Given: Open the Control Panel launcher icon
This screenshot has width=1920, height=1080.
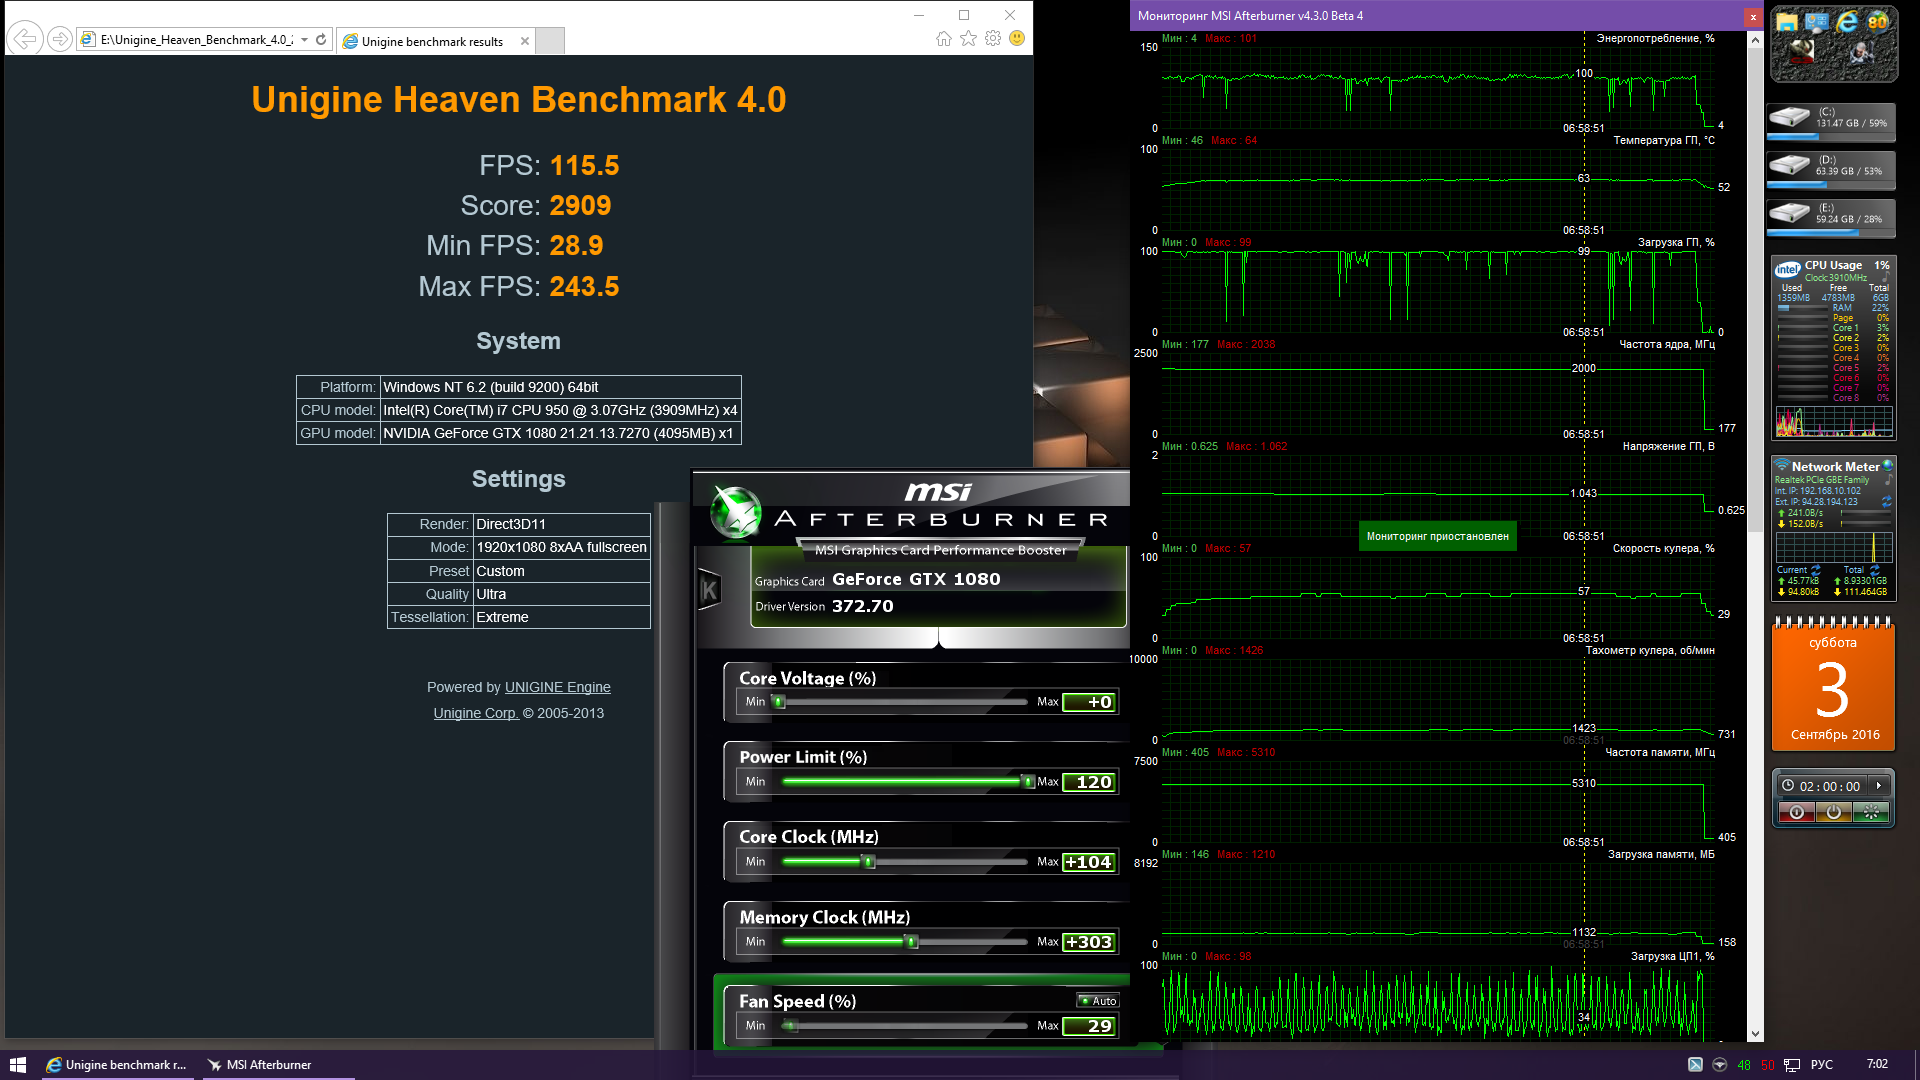Looking at the screenshot, I should (x=1817, y=21).
